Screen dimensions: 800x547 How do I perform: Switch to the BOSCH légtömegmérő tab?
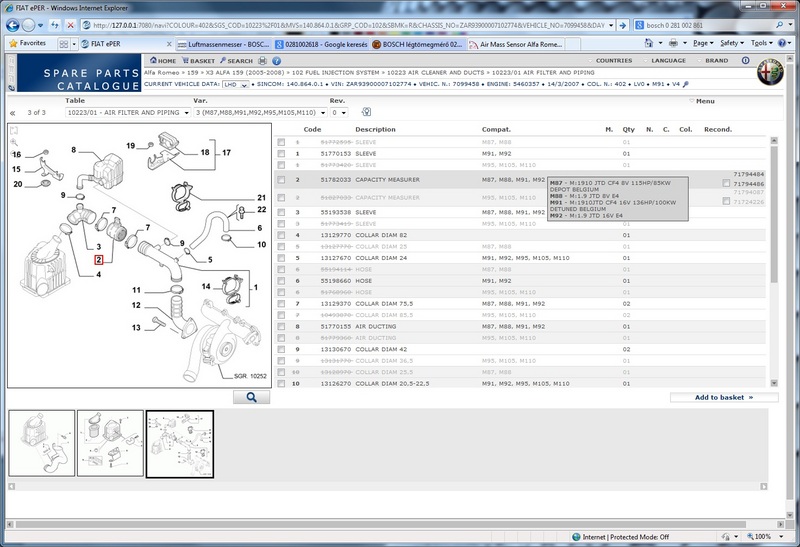click(418, 44)
